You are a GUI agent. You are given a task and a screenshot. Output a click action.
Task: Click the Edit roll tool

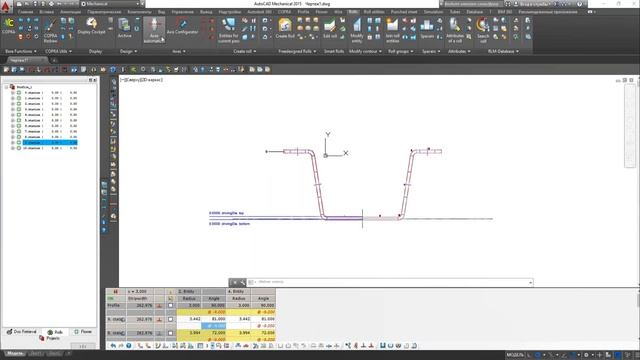(x=330, y=29)
